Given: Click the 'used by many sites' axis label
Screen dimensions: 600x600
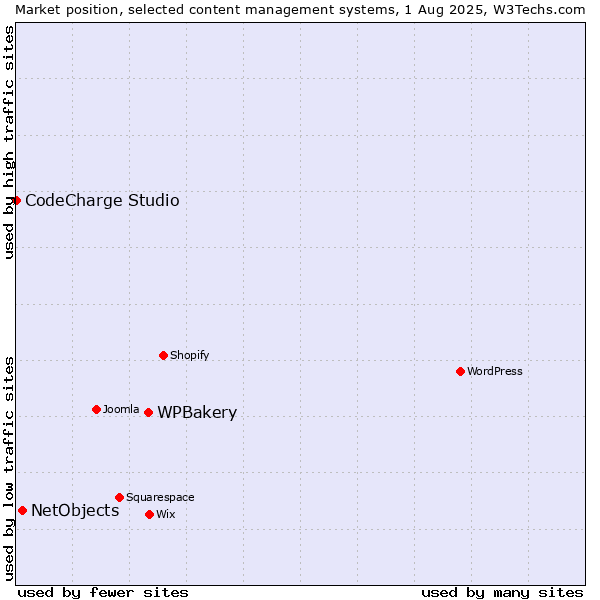Looking at the screenshot, I should click(x=502, y=593).
